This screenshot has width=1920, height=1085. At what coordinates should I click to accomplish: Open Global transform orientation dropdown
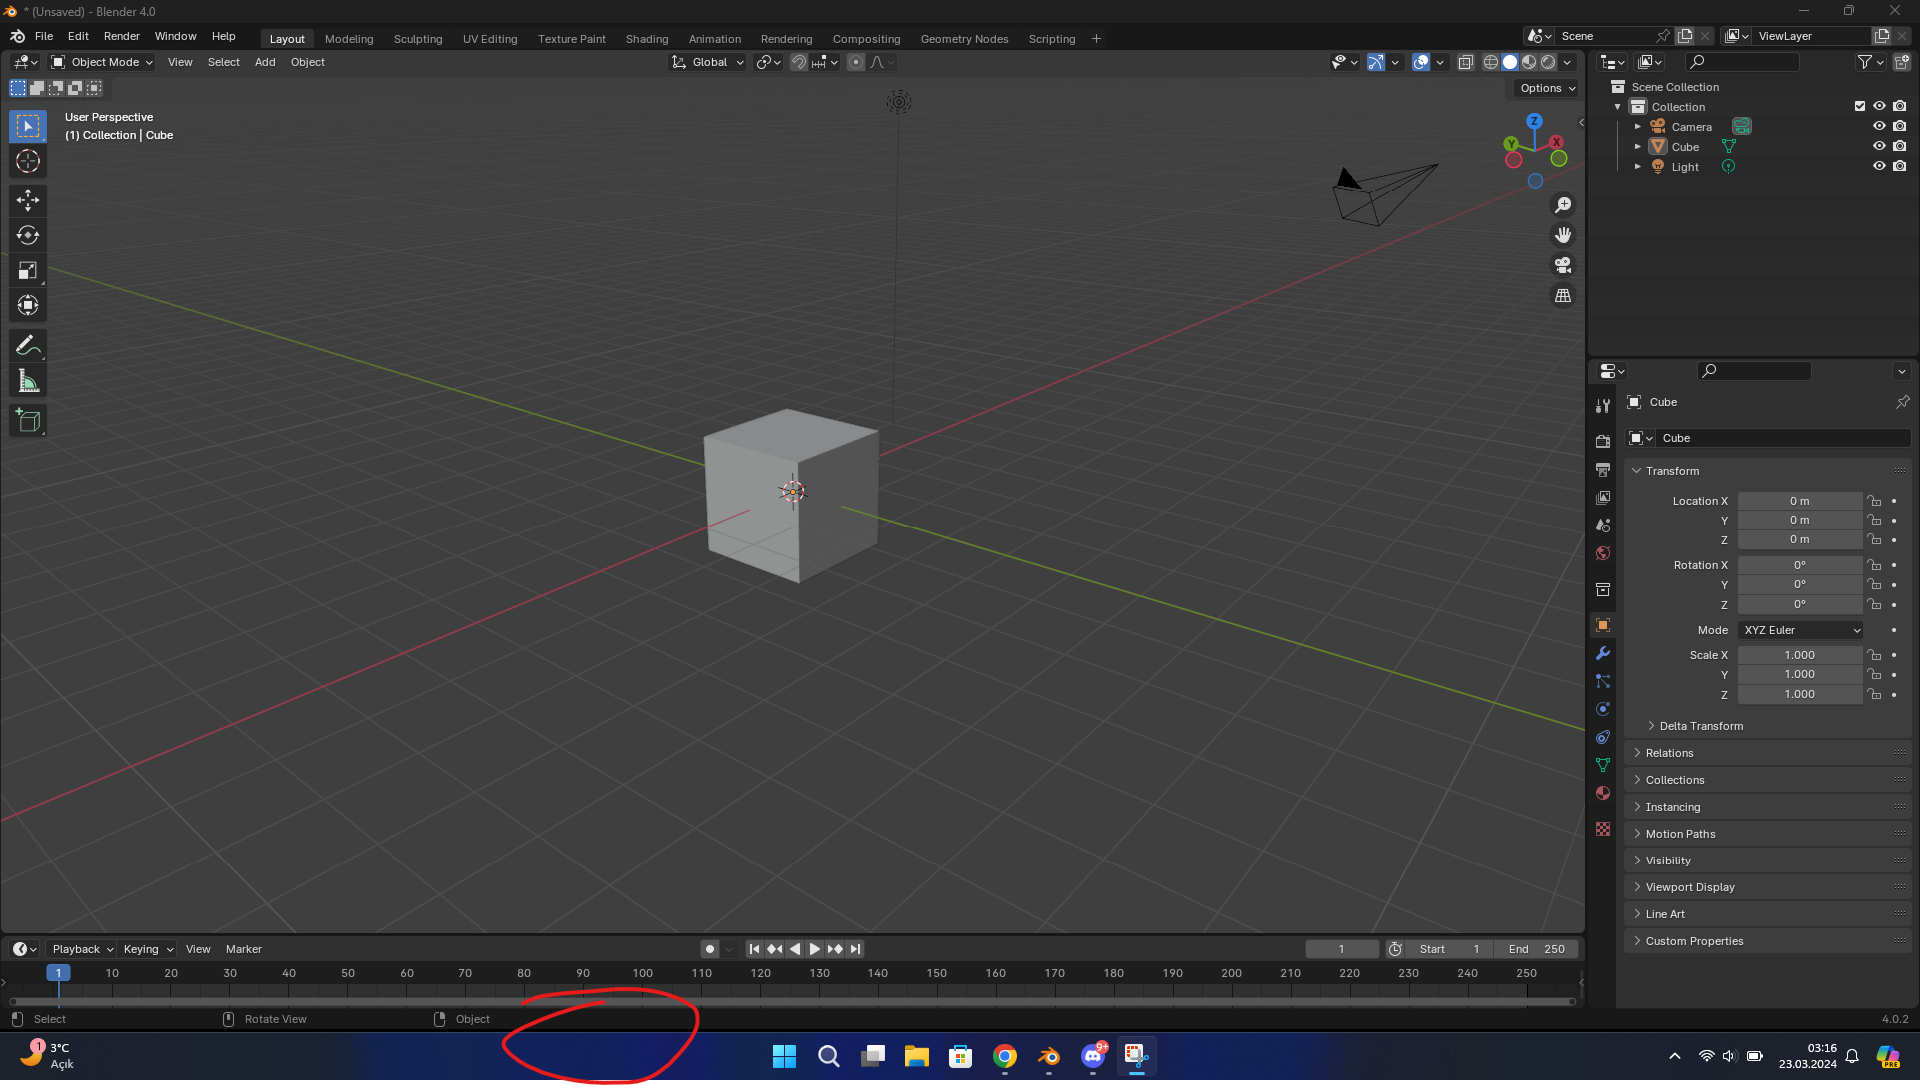[x=708, y=62]
